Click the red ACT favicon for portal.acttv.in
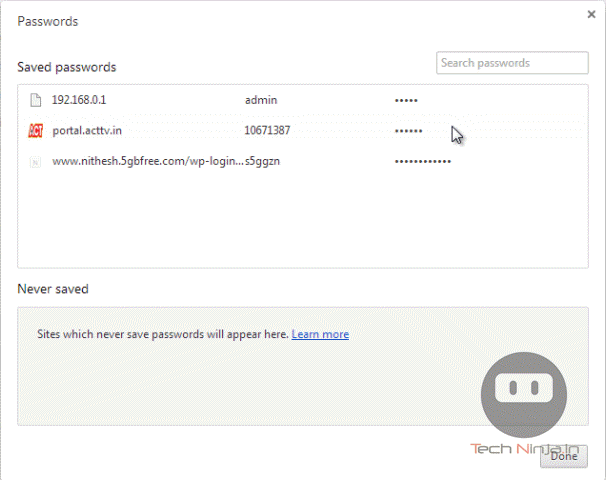 (x=36, y=131)
